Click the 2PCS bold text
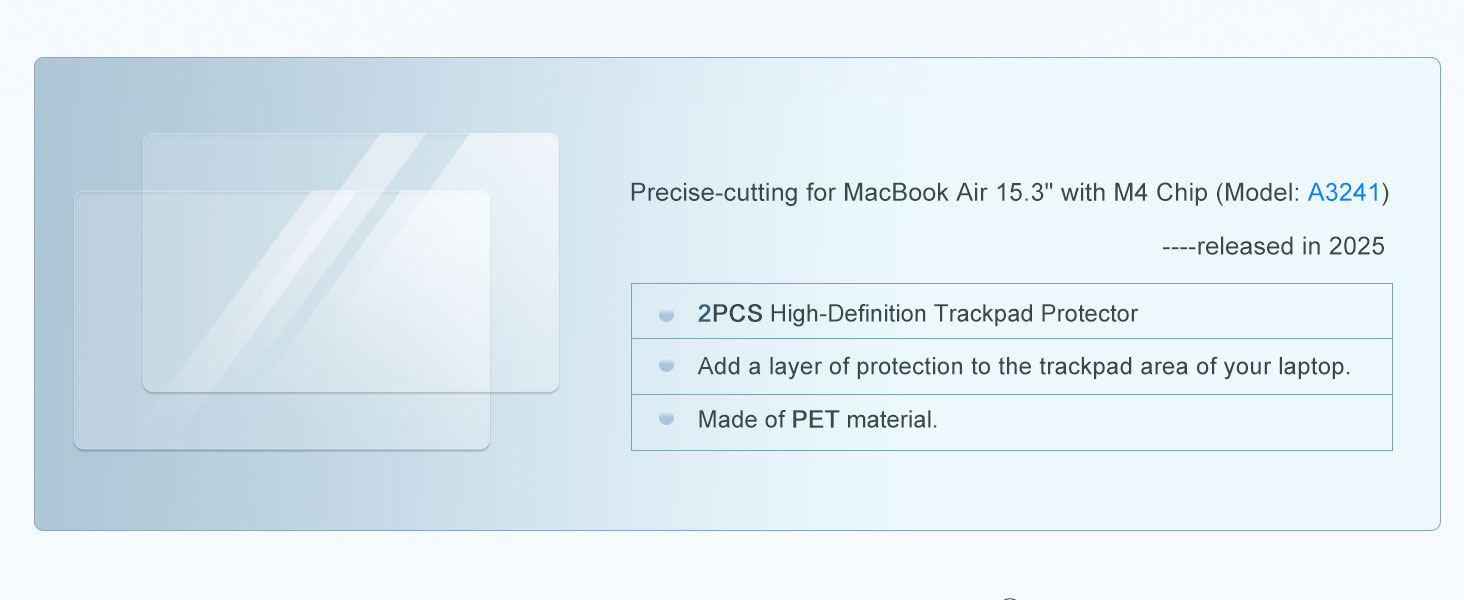The width and height of the screenshot is (1464, 600). 730,314
